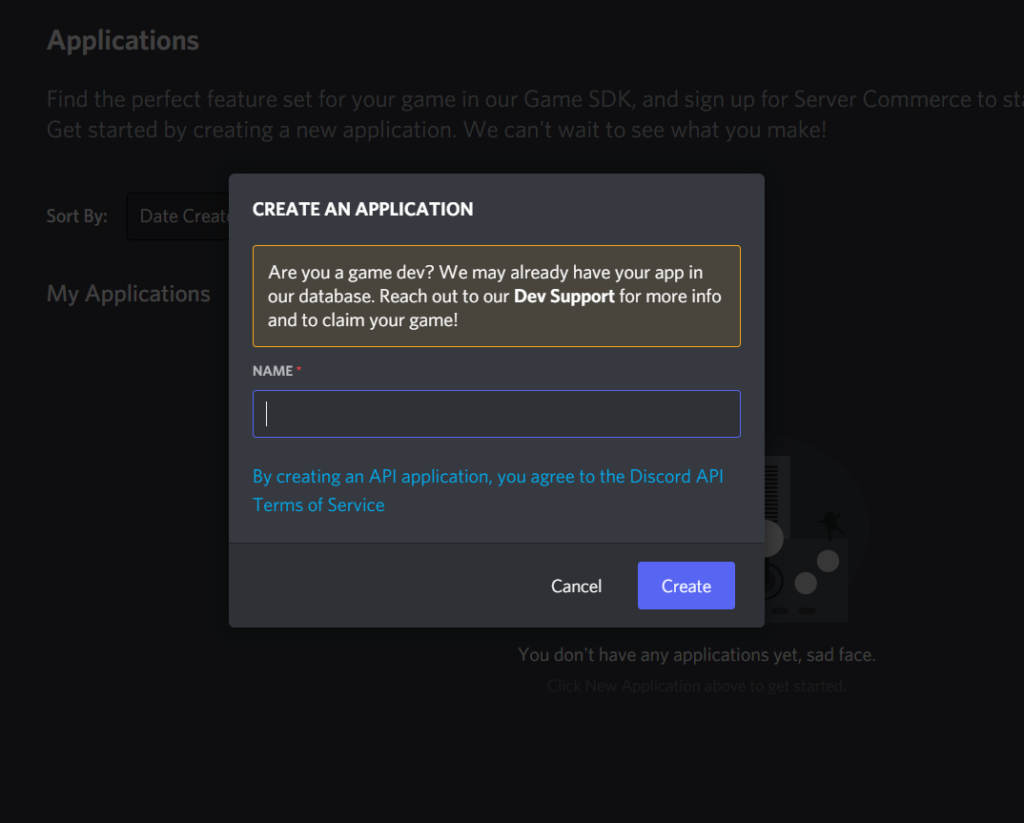Open the Sort By dropdown behind the dialog

[x=178, y=216]
